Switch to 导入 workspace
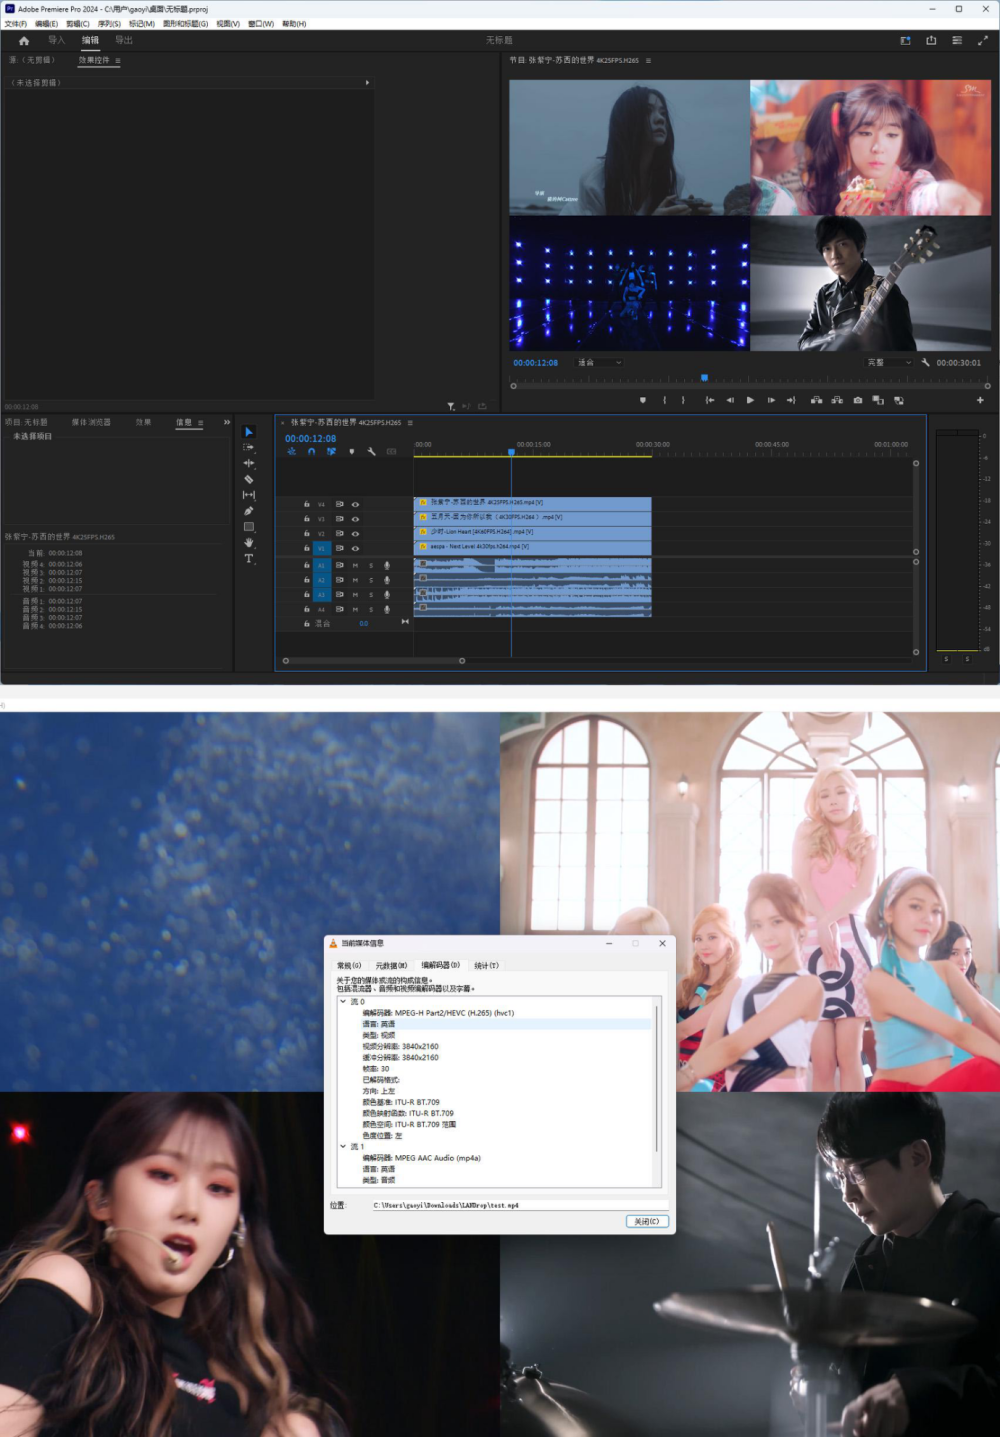Image resolution: width=1000 pixels, height=1437 pixels. [x=57, y=41]
